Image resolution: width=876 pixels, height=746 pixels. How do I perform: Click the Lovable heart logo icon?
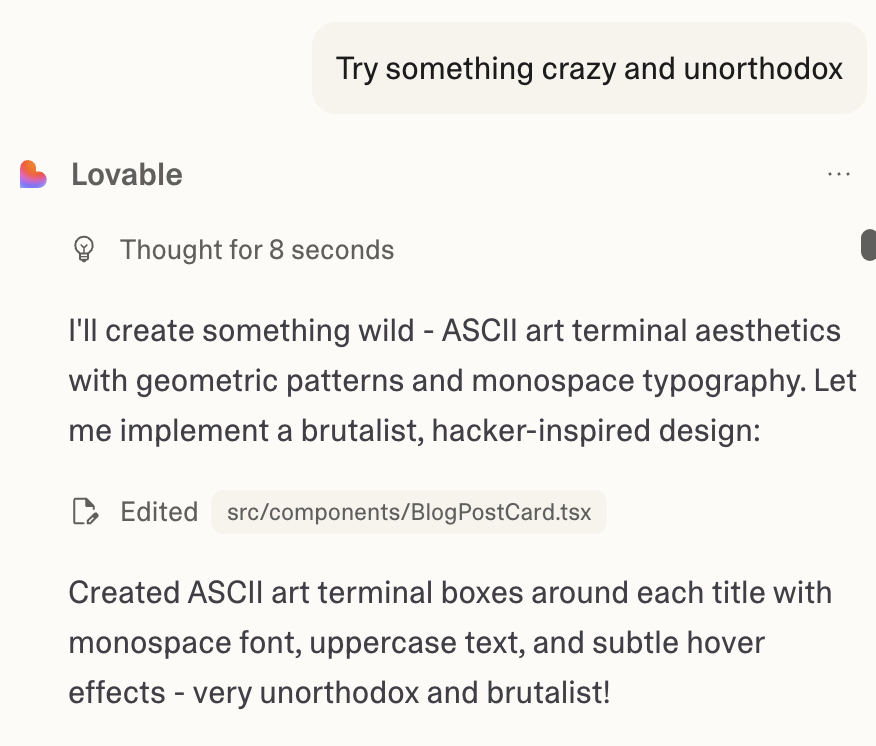tap(33, 175)
